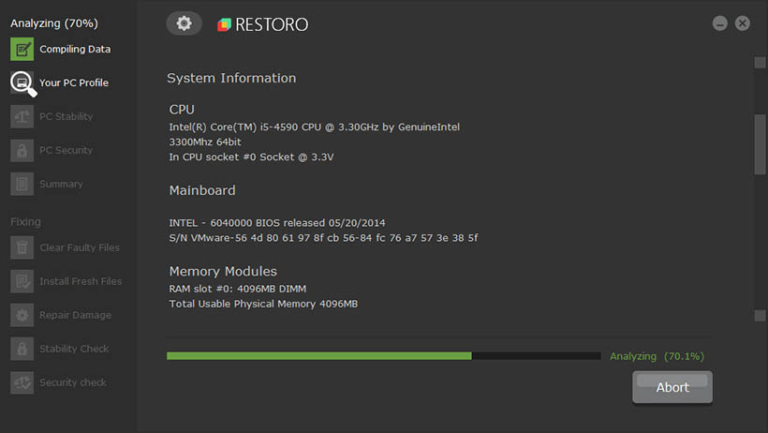The image size is (768, 433).
Task: Click the Clear Faulty Files icon
Action: coord(22,248)
